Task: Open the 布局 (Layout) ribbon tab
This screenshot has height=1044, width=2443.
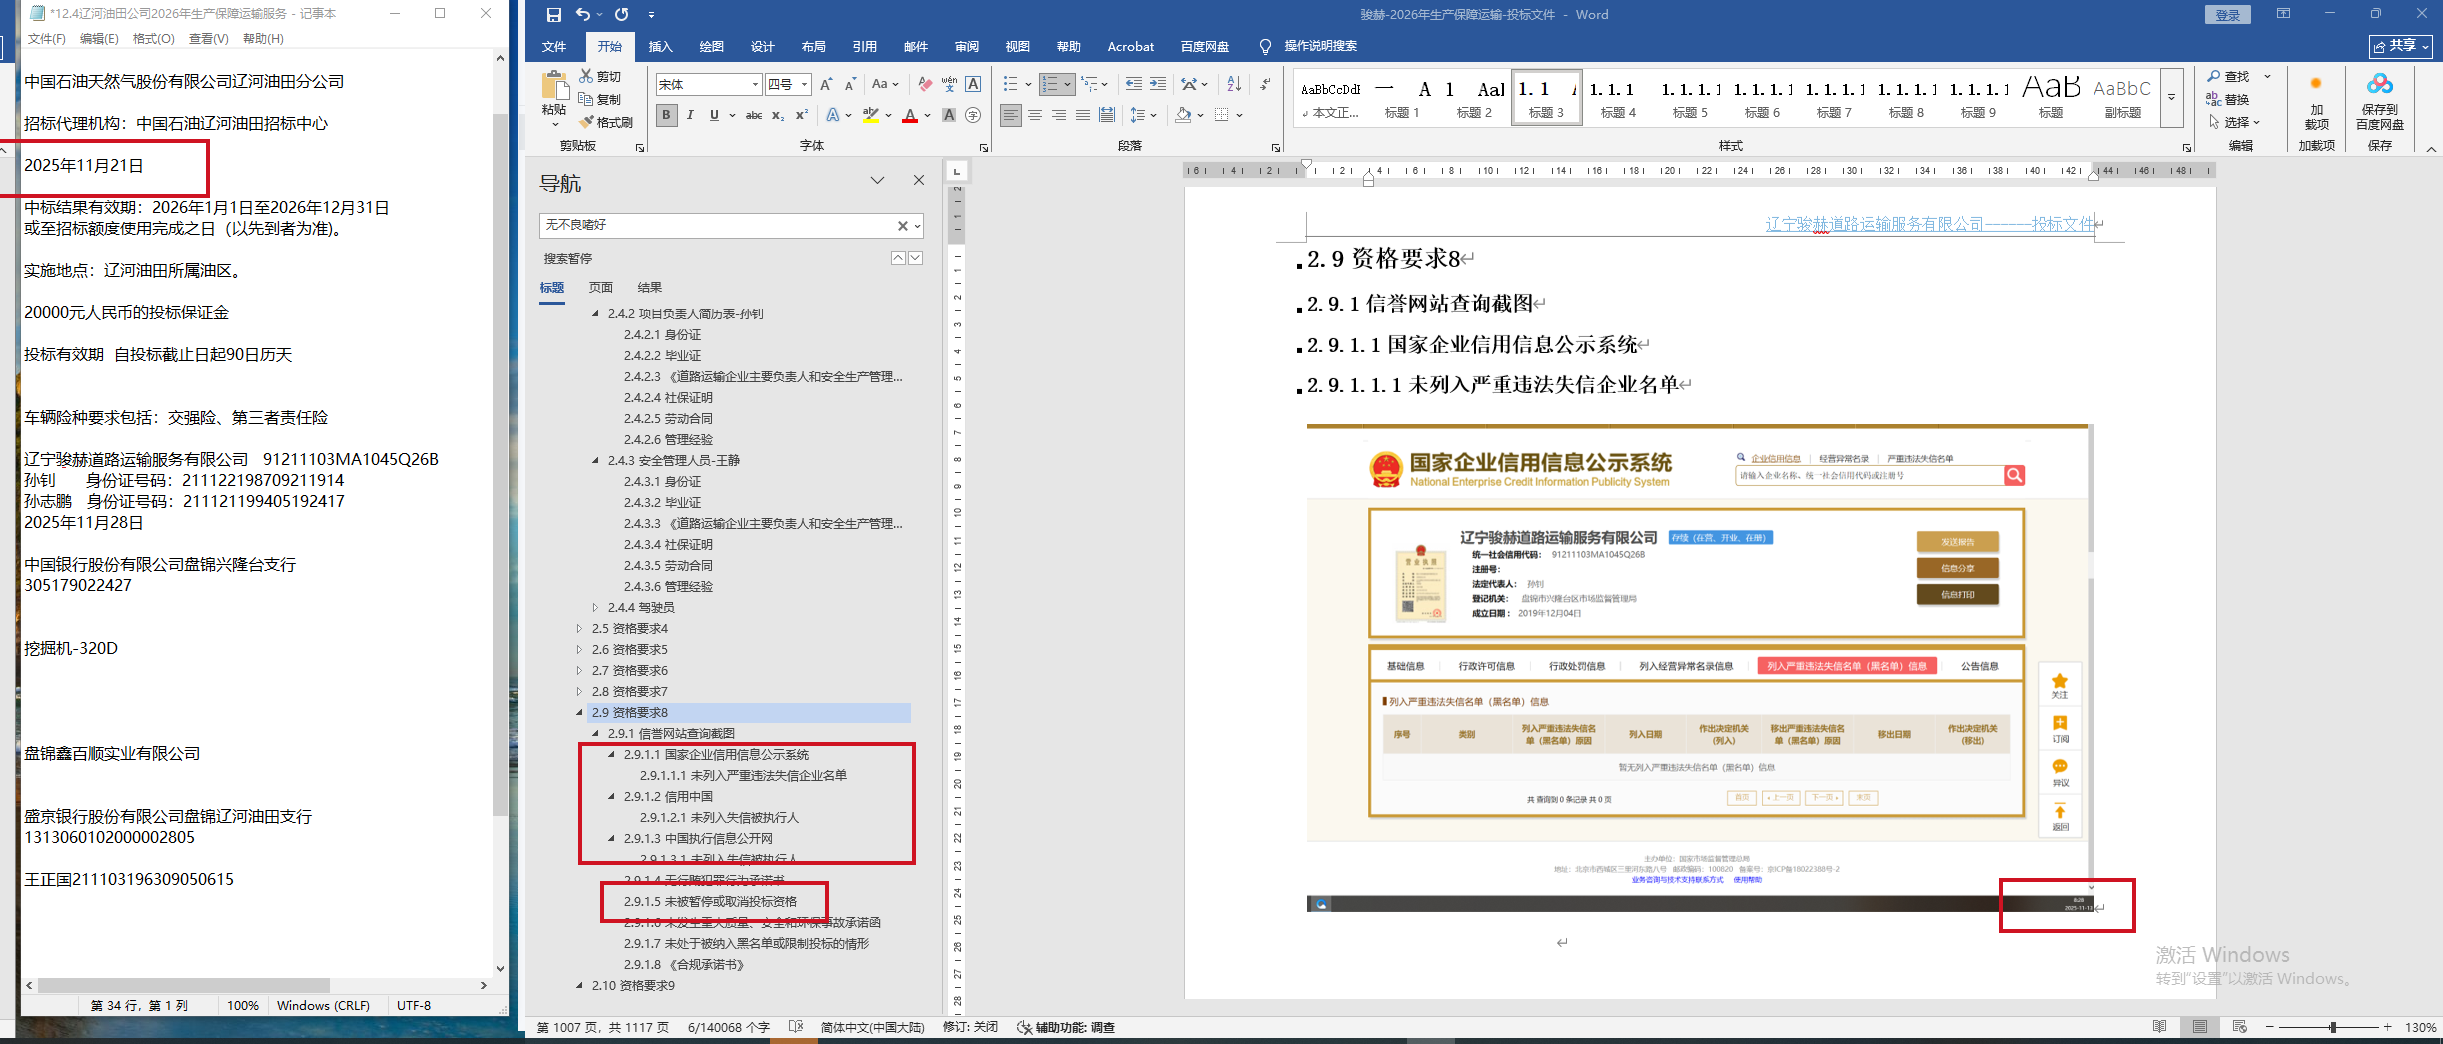Action: (x=814, y=47)
